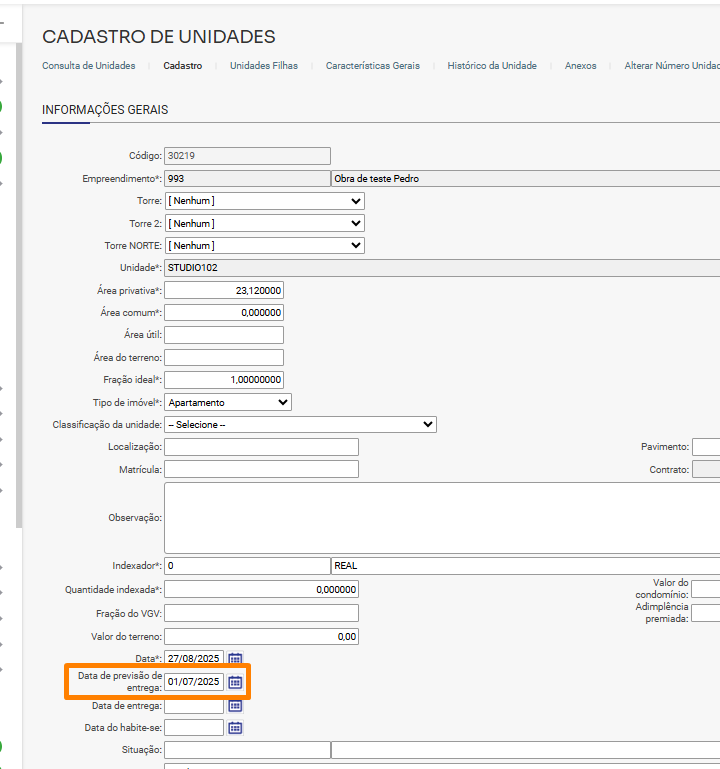Open Tipo de imóvel dropdown

(228, 402)
